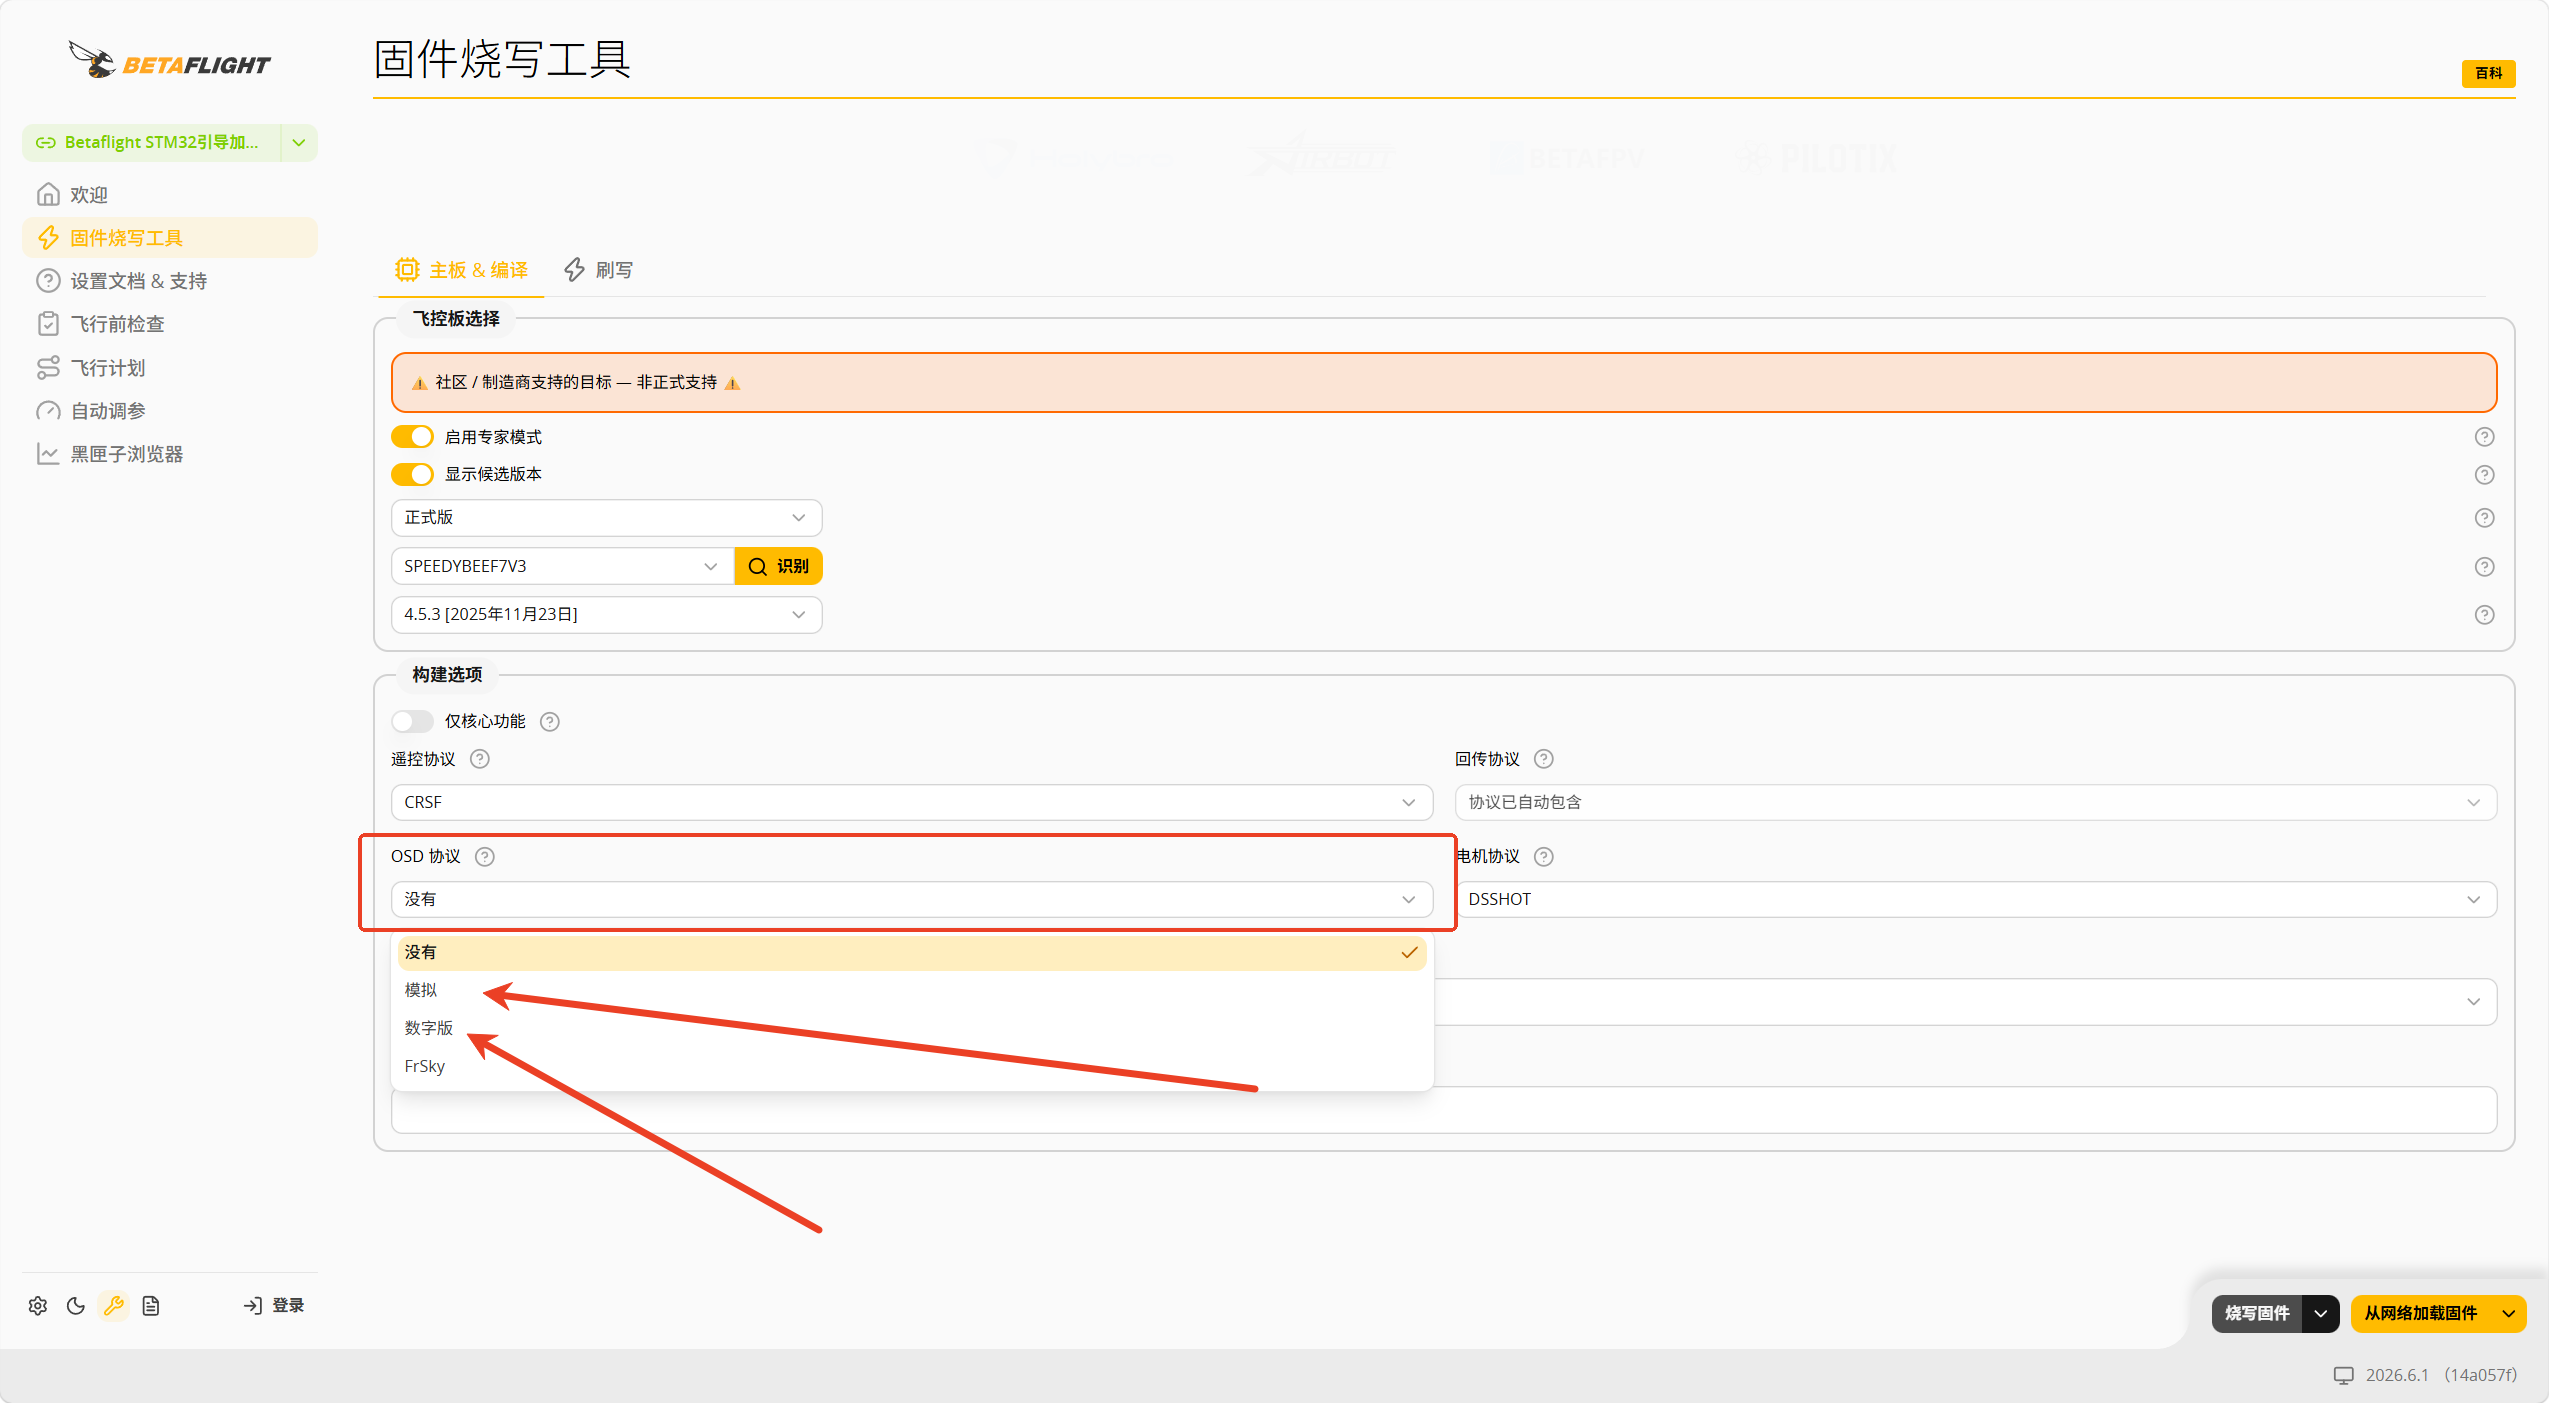This screenshot has width=2549, height=1403.
Task: Enable 仅核心功能 switch
Action: [x=412, y=722]
